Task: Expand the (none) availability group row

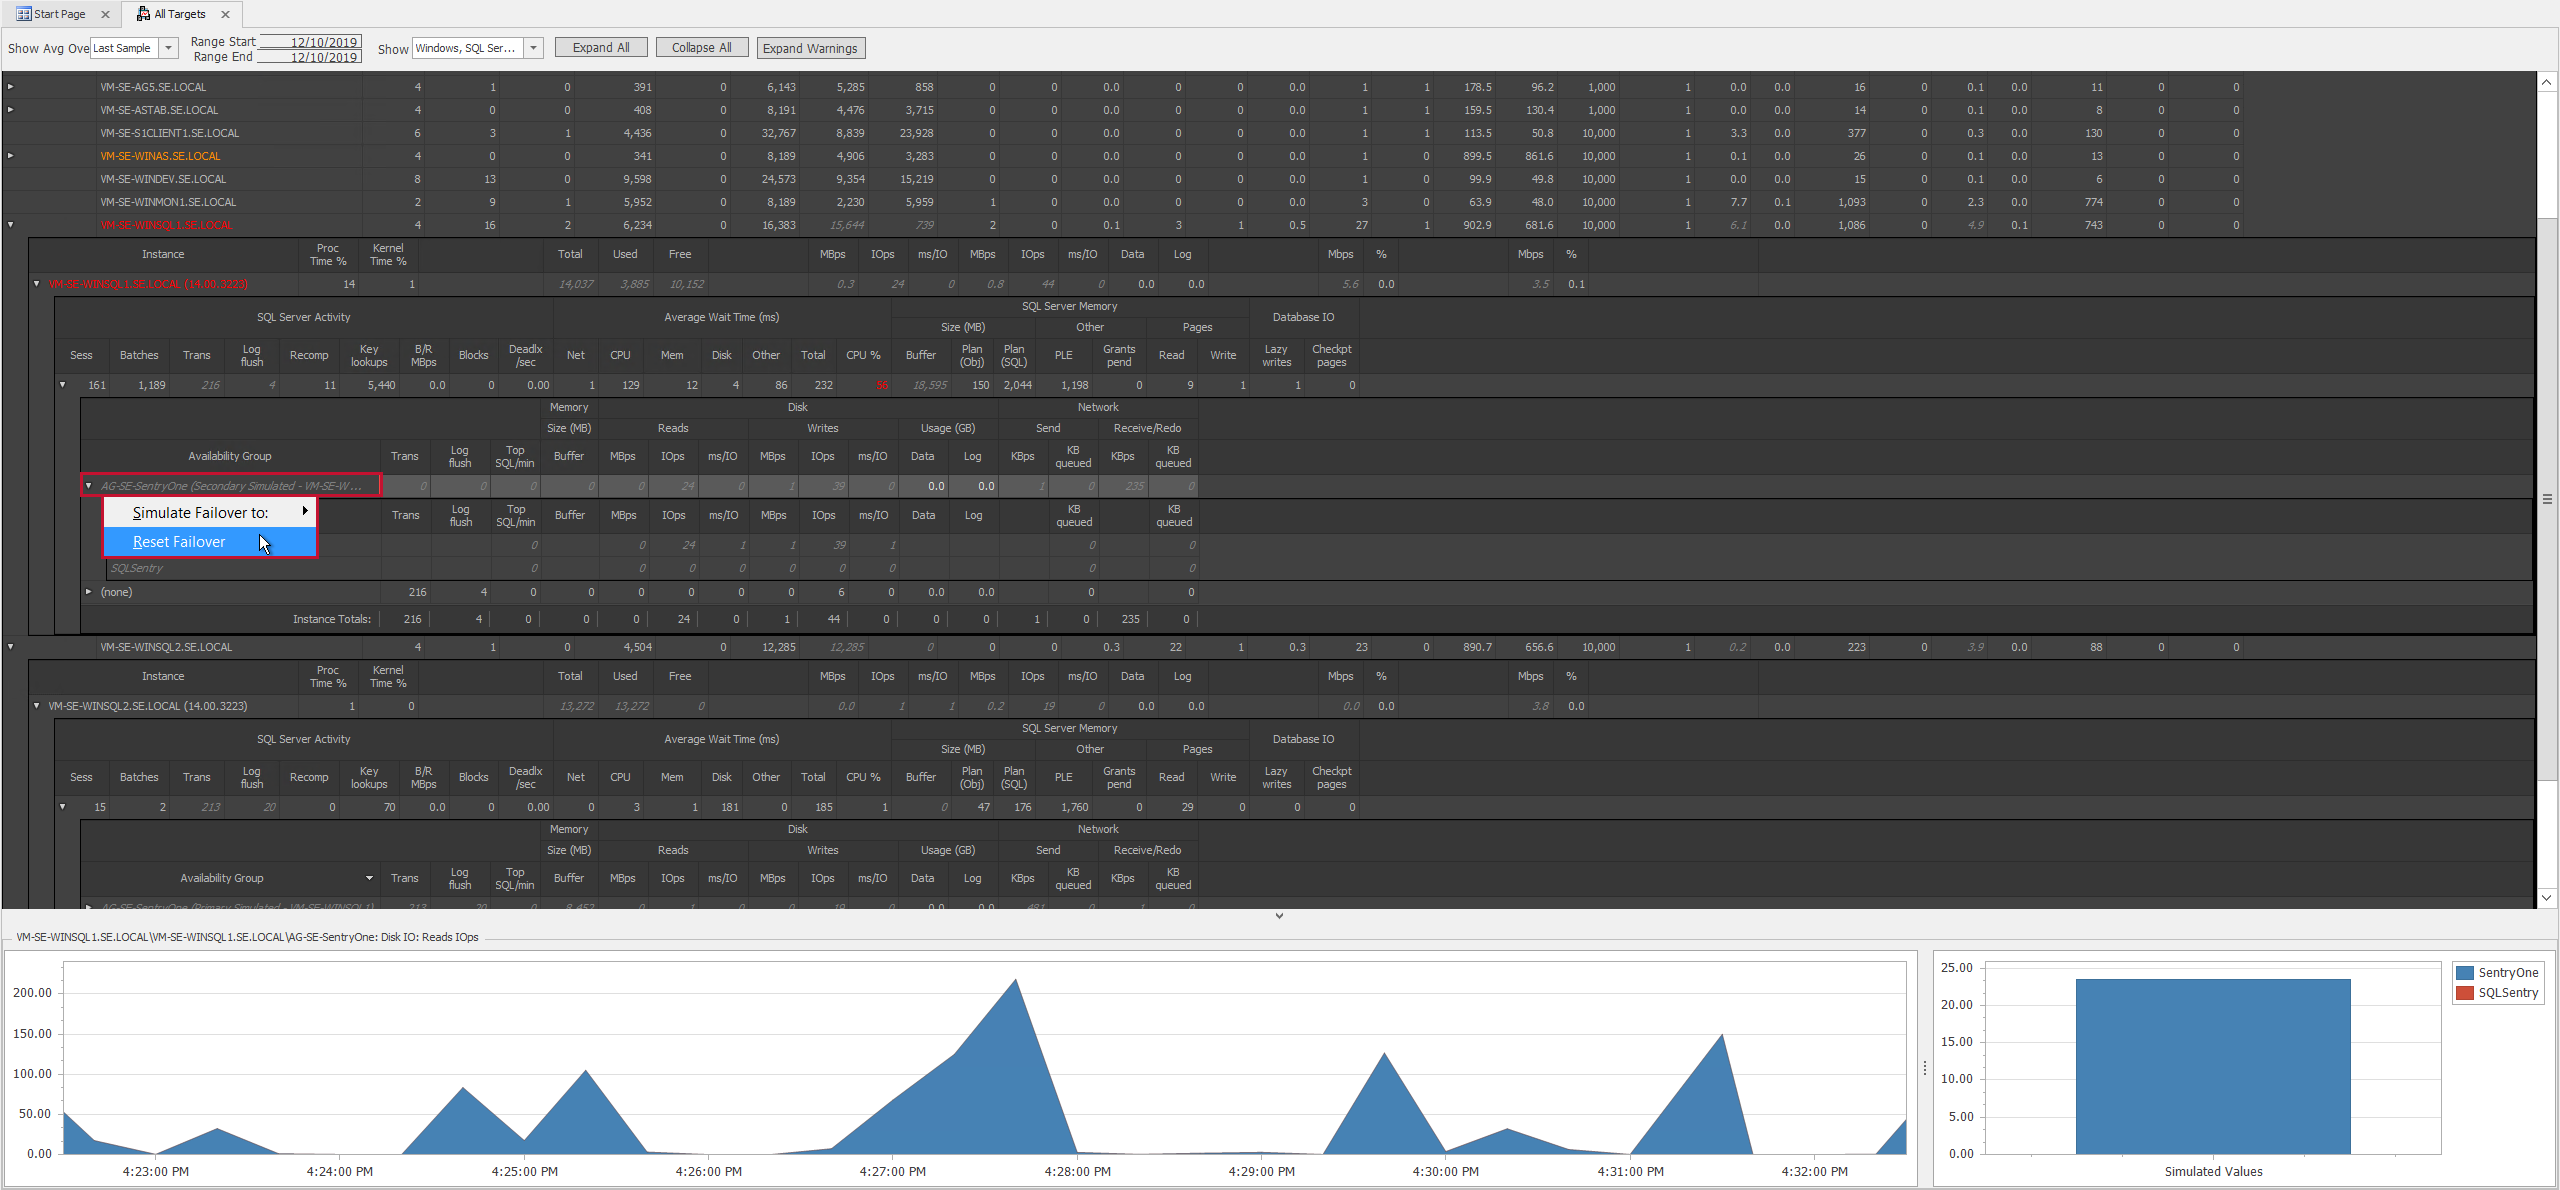Action: tap(88, 591)
